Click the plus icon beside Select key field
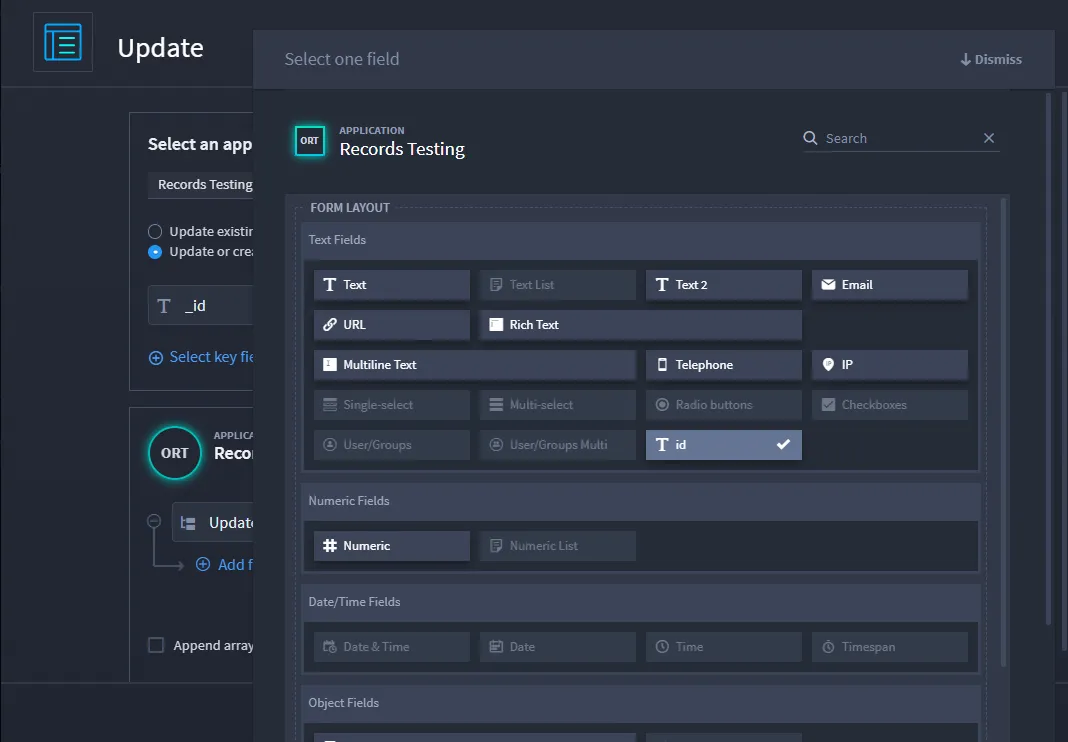Screen dimensions: 1068x742 point(156,358)
